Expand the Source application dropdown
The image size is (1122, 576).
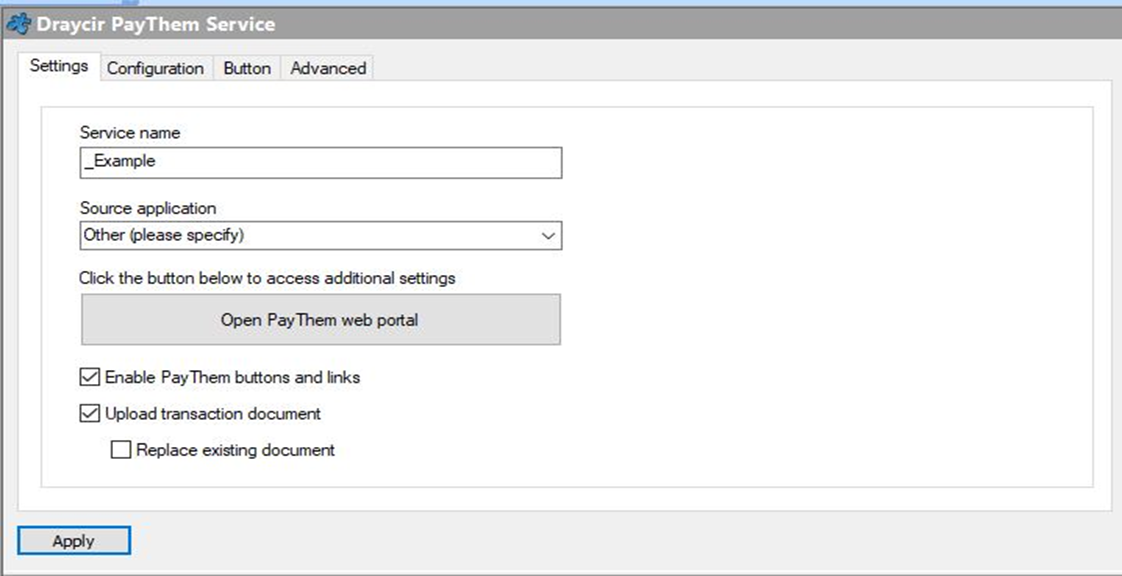(x=321, y=235)
